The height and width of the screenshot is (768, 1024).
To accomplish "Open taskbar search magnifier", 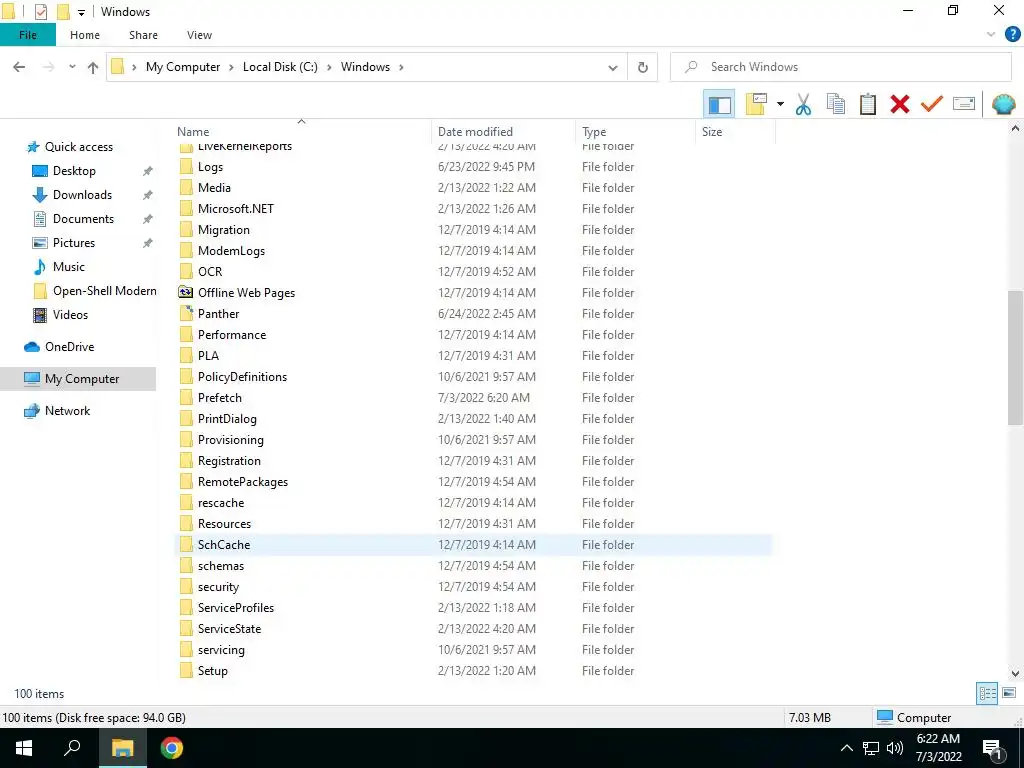I will [x=72, y=748].
